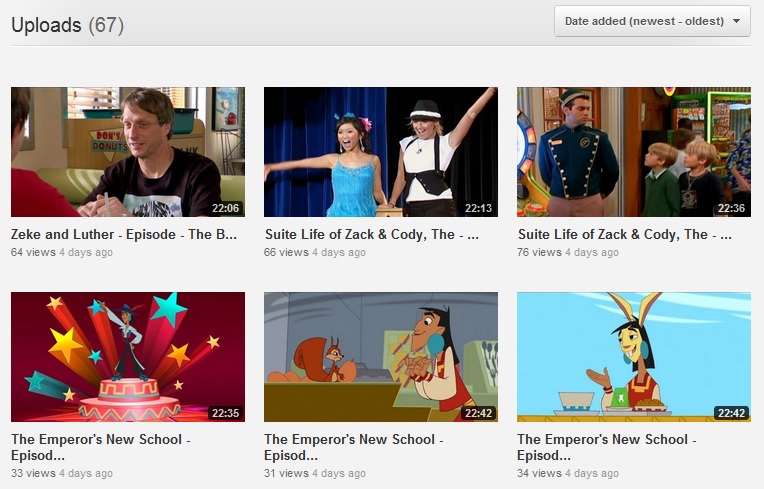
Task: Open the cartoon thumbnail with the squirrel
Action: (x=380, y=357)
